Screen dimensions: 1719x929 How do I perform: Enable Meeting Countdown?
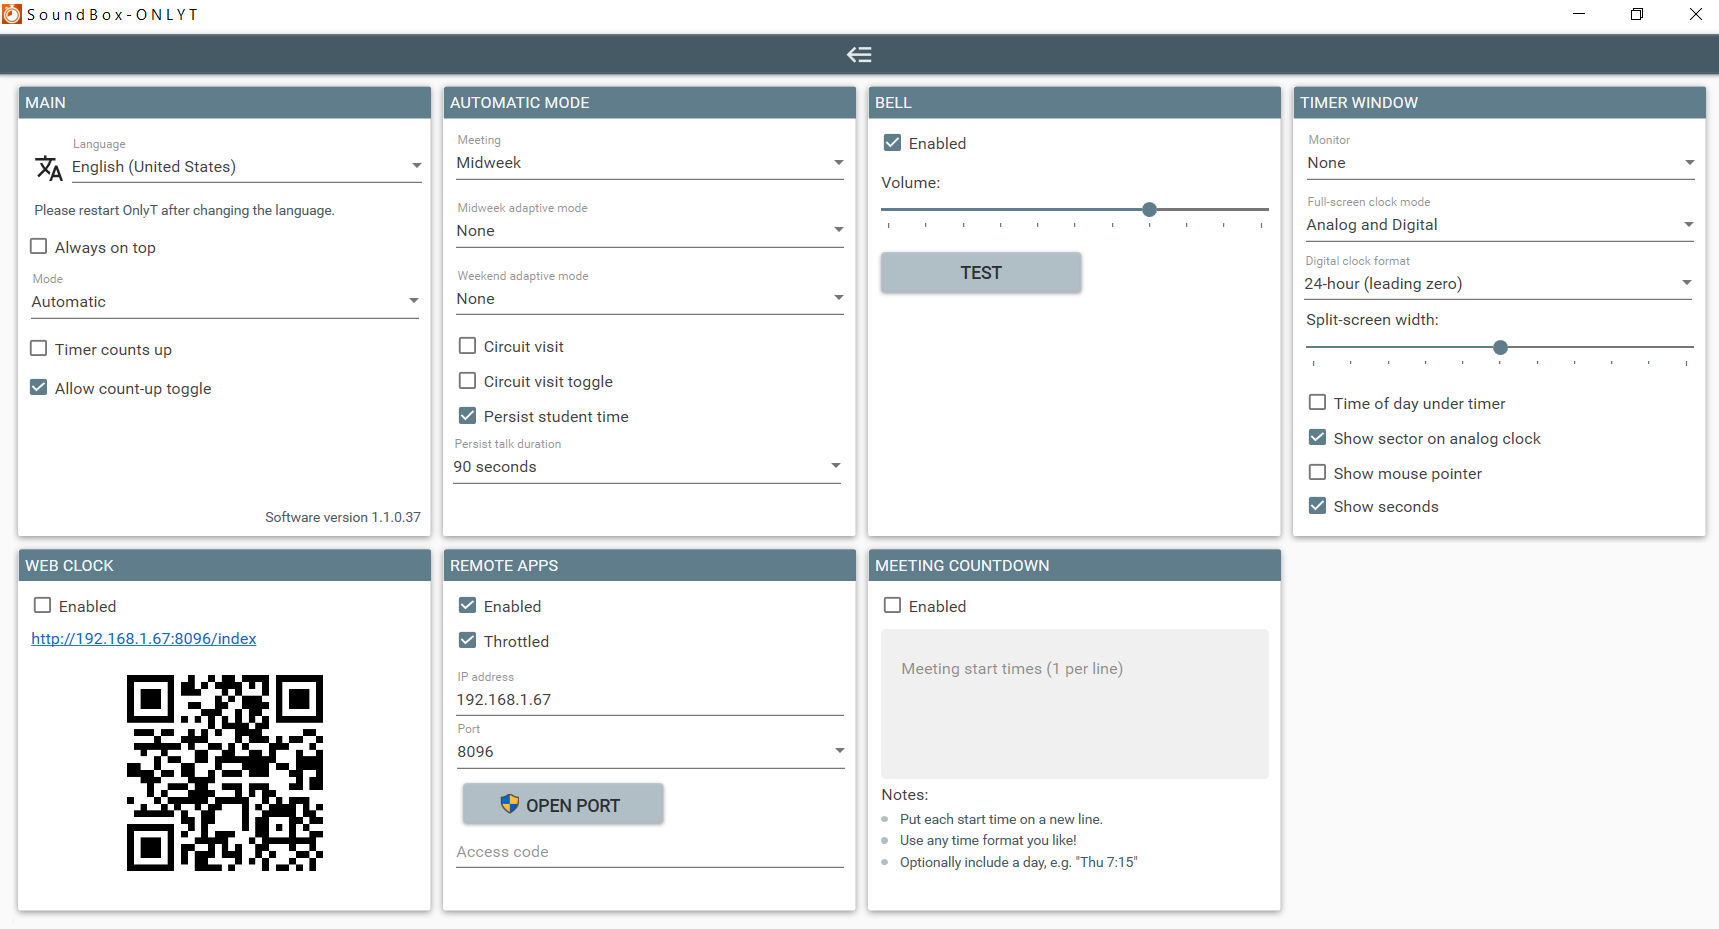(x=892, y=605)
